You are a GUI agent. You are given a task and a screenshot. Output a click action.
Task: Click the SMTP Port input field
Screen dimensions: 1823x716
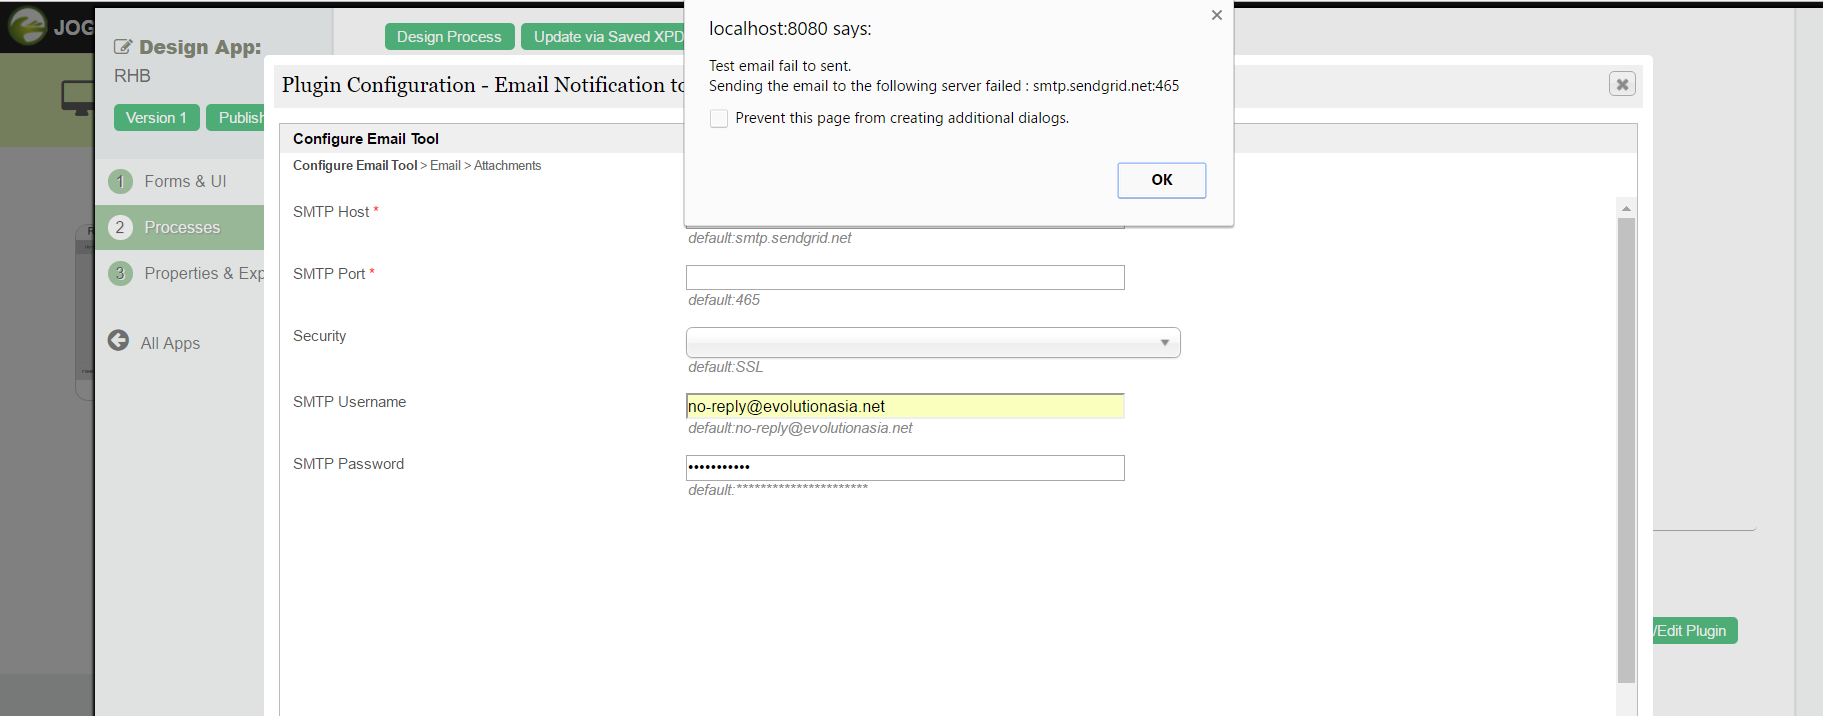pos(904,277)
